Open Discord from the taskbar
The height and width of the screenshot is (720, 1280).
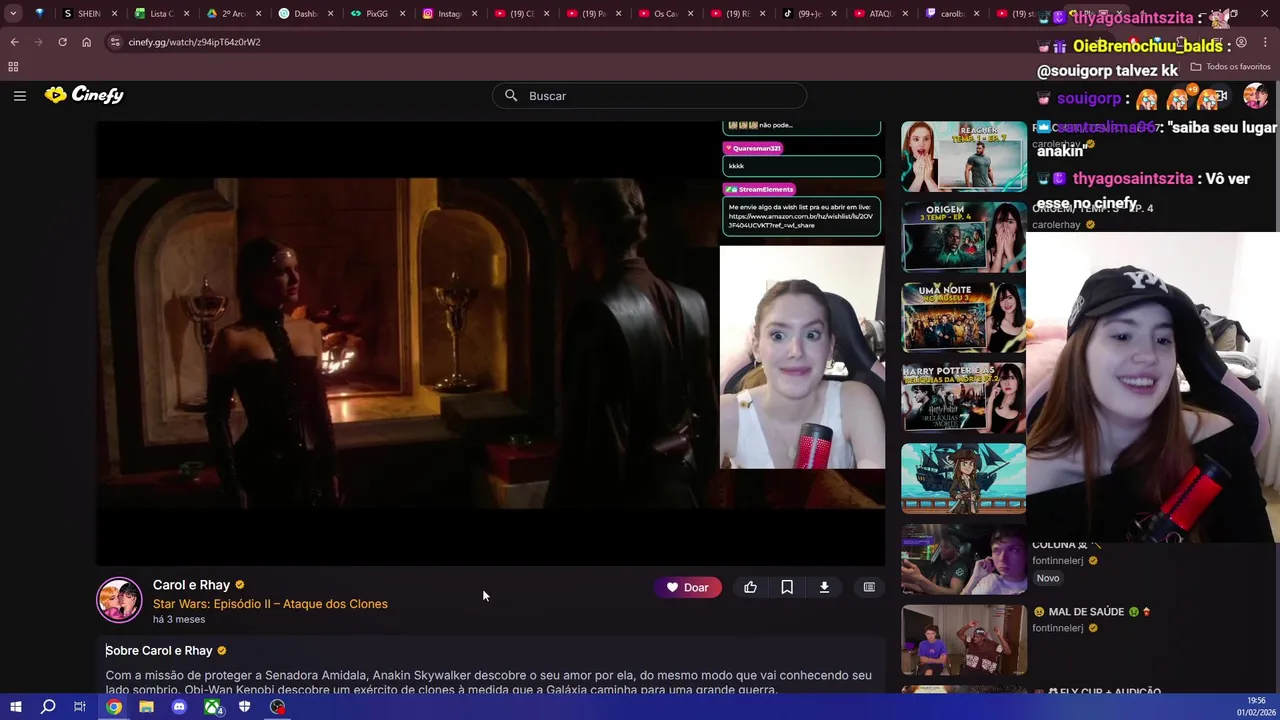(x=179, y=707)
